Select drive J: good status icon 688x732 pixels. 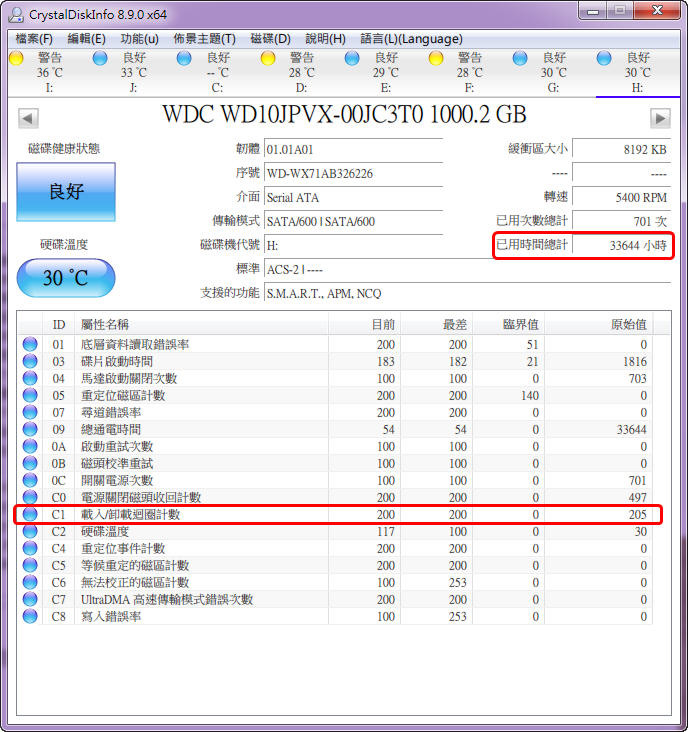100,58
